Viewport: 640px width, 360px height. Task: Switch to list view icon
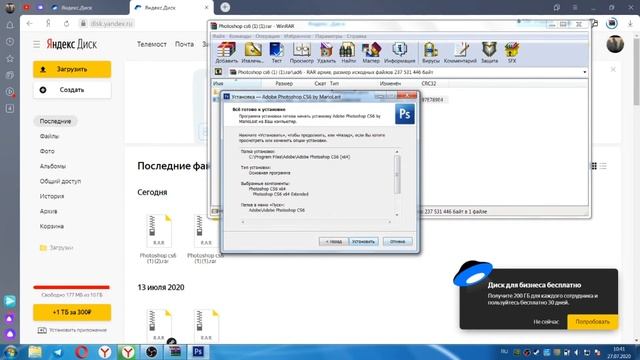603,166
